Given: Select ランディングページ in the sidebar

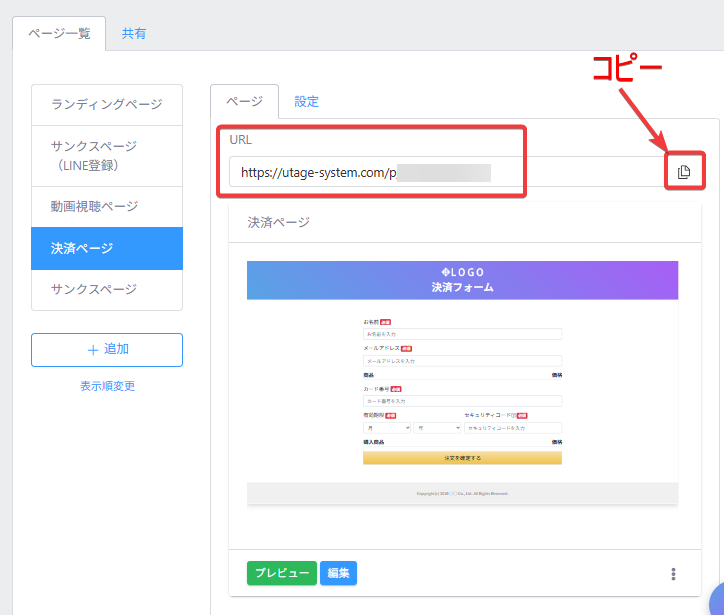Looking at the screenshot, I should pyautogui.click(x=107, y=104).
